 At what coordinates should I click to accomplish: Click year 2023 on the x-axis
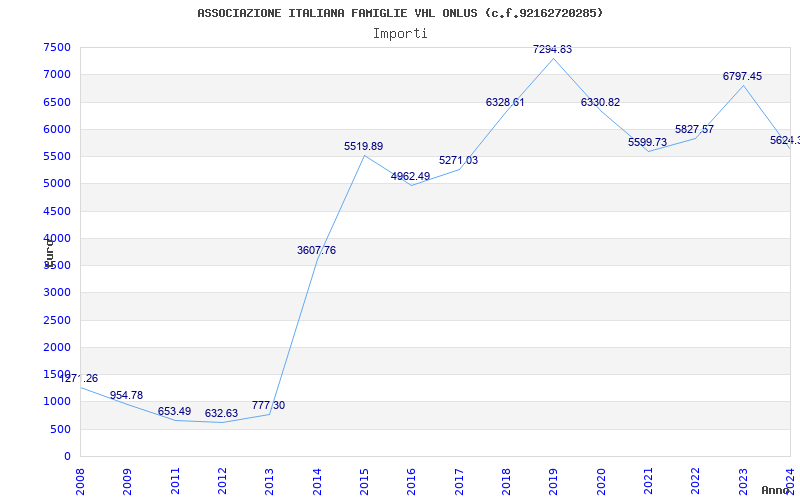(743, 482)
